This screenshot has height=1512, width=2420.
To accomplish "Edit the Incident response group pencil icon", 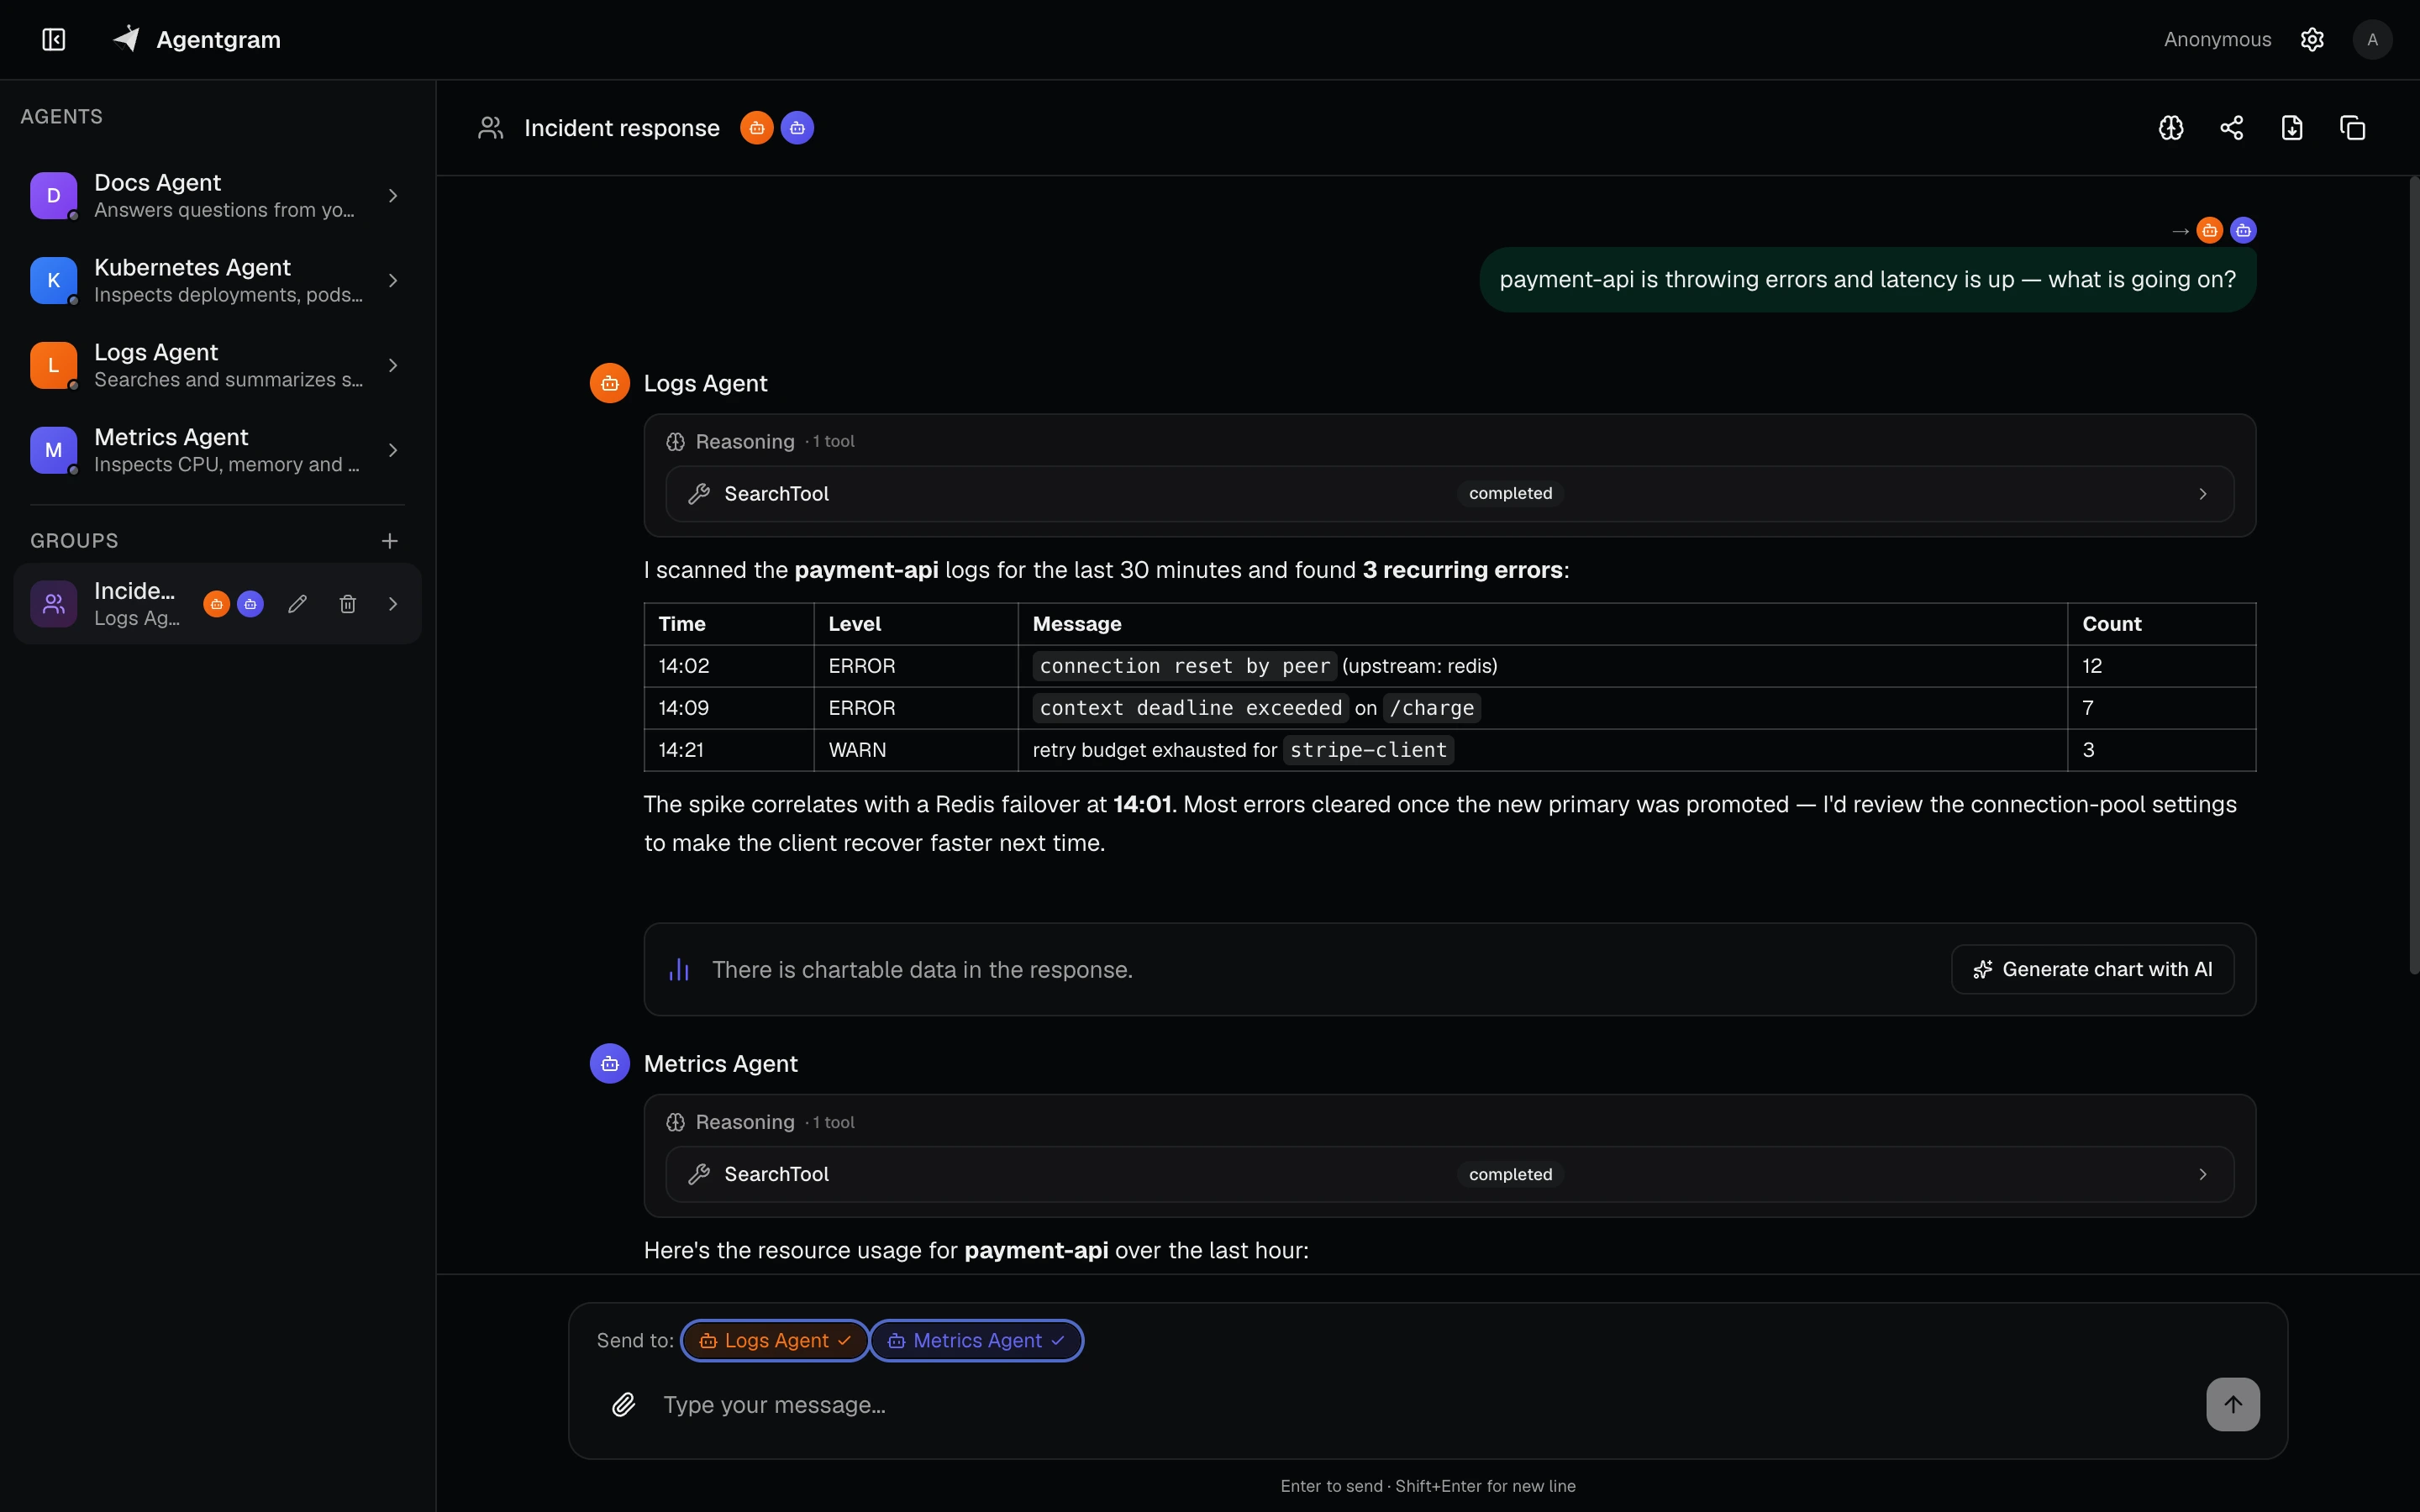I will pos(297,604).
